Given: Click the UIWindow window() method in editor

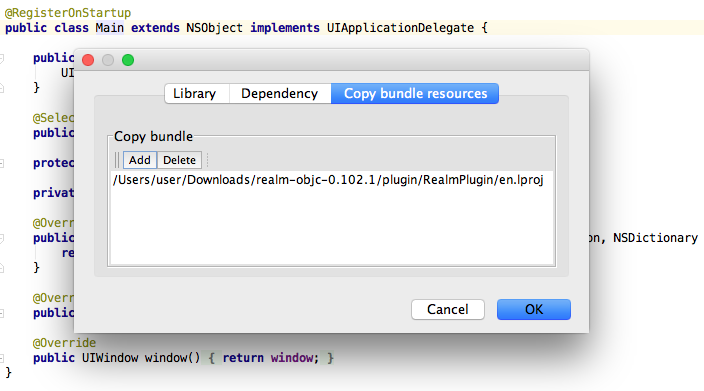Looking at the screenshot, I should click(141, 358).
